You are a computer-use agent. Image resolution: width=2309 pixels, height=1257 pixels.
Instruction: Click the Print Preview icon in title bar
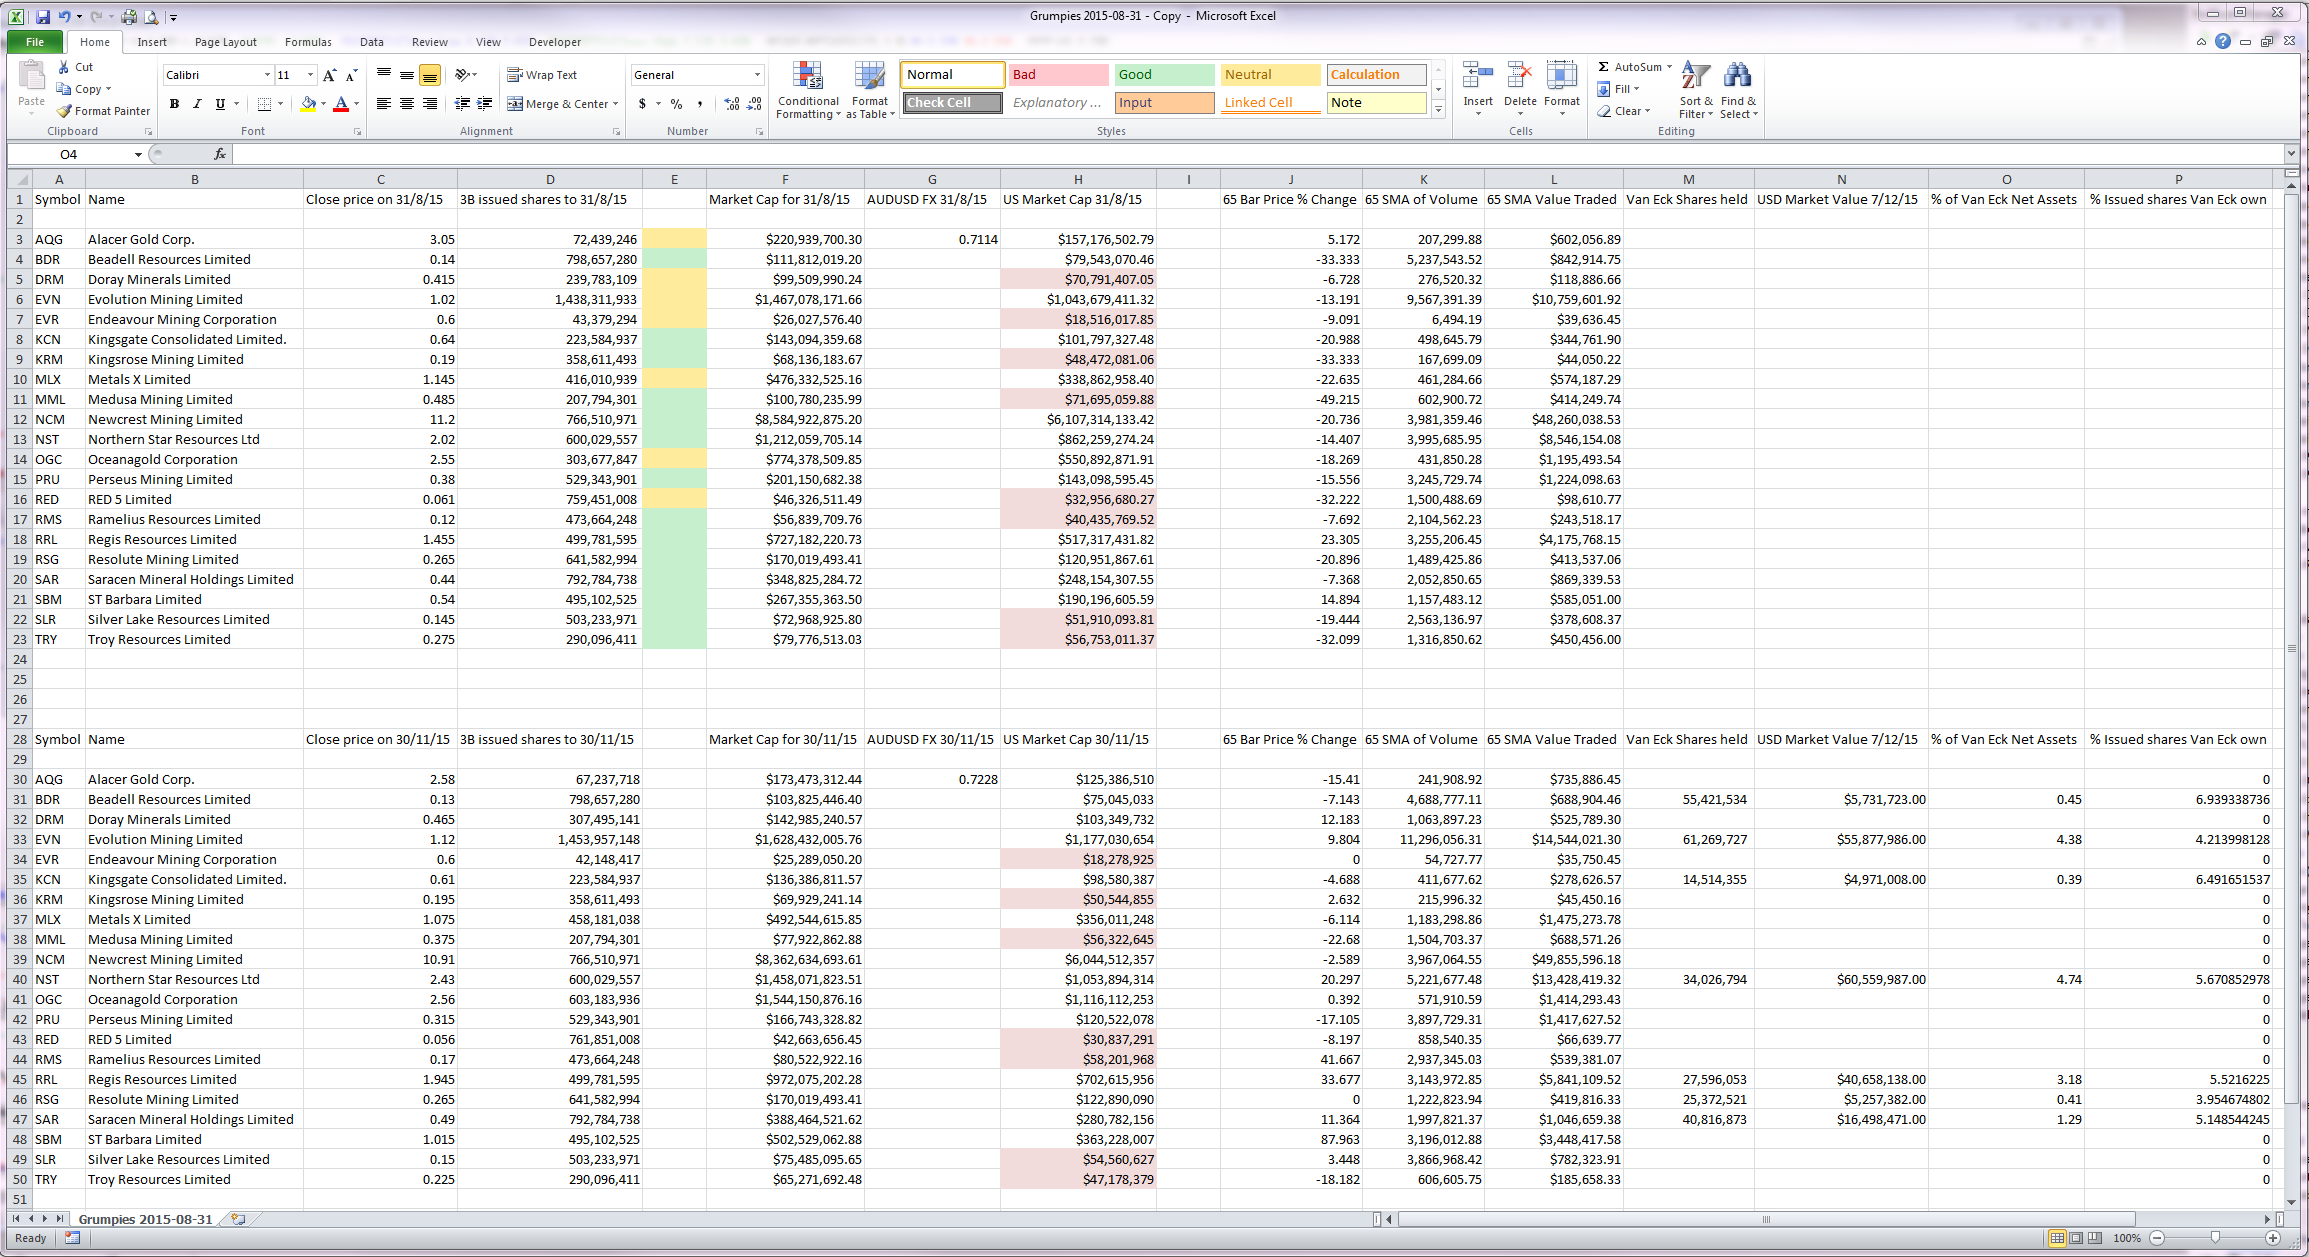pyautogui.click(x=151, y=17)
